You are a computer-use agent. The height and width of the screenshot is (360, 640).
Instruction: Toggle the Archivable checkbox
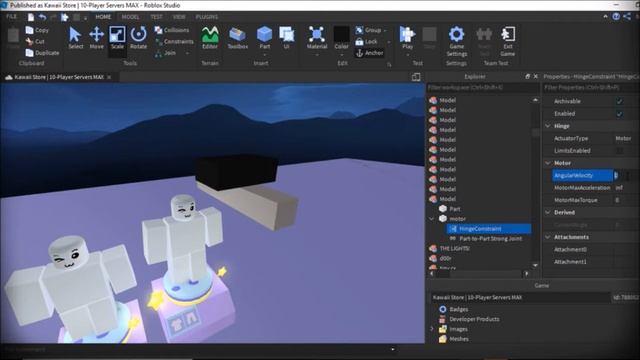coord(619,101)
